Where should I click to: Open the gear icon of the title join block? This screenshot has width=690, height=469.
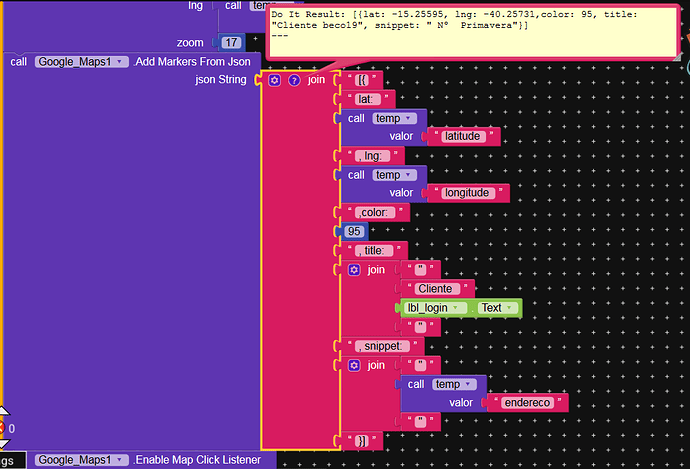pos(354,270)
